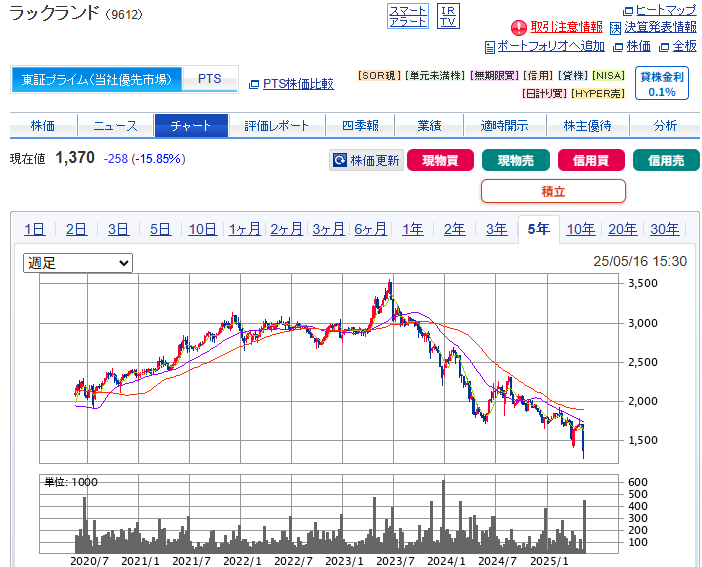Click the chart timestamp 25/05/16 15:30
This screenshot has width=702, height=567.
pos(640,261)
